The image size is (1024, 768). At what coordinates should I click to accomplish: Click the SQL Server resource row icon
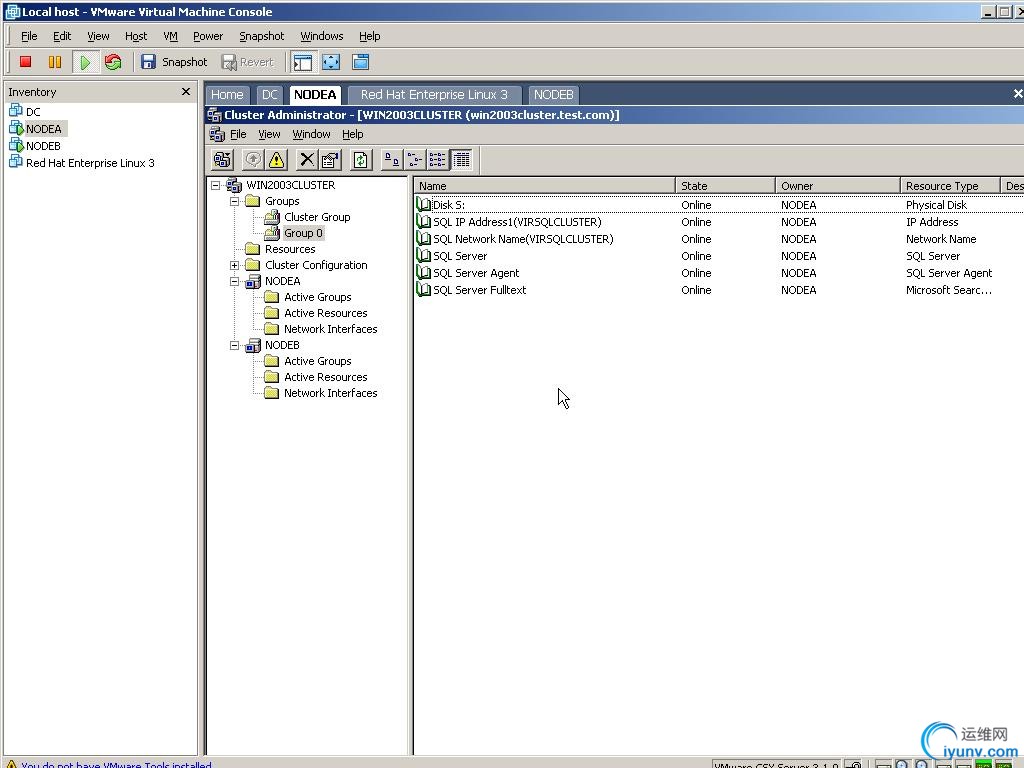424,256
